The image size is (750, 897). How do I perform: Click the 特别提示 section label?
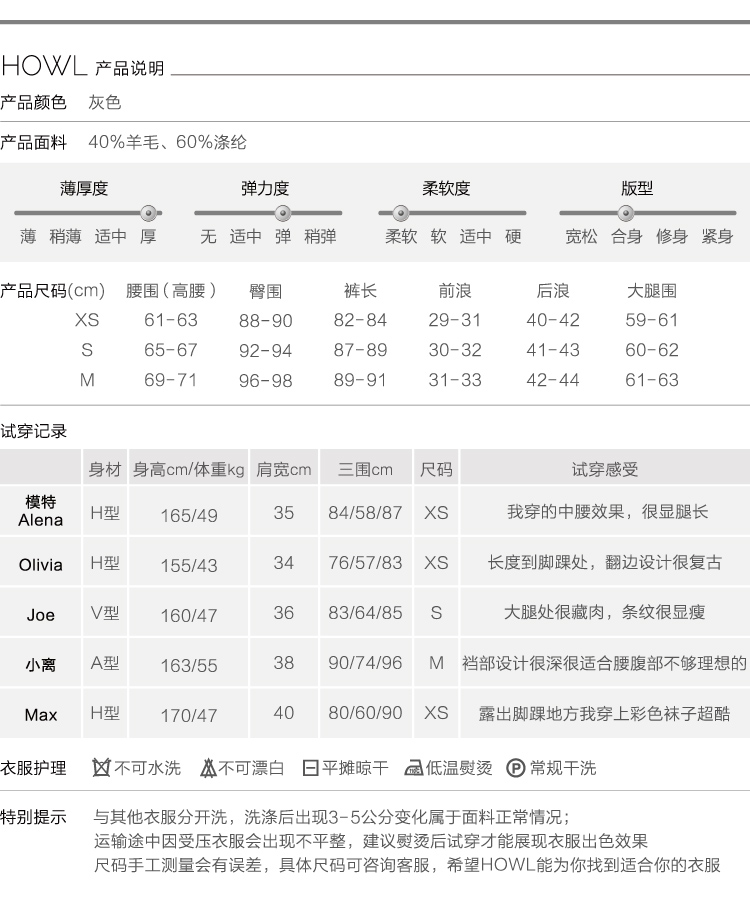pos(34,817)
